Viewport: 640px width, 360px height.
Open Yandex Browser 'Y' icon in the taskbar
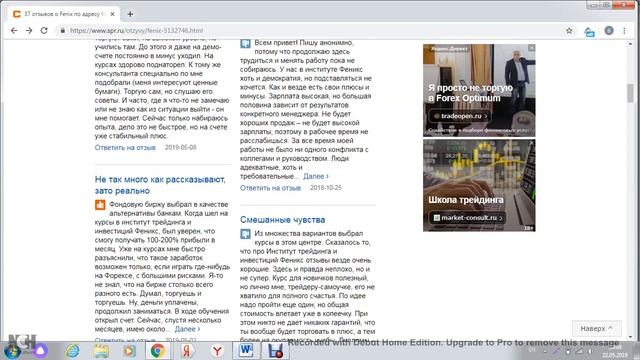coord(218,351)
